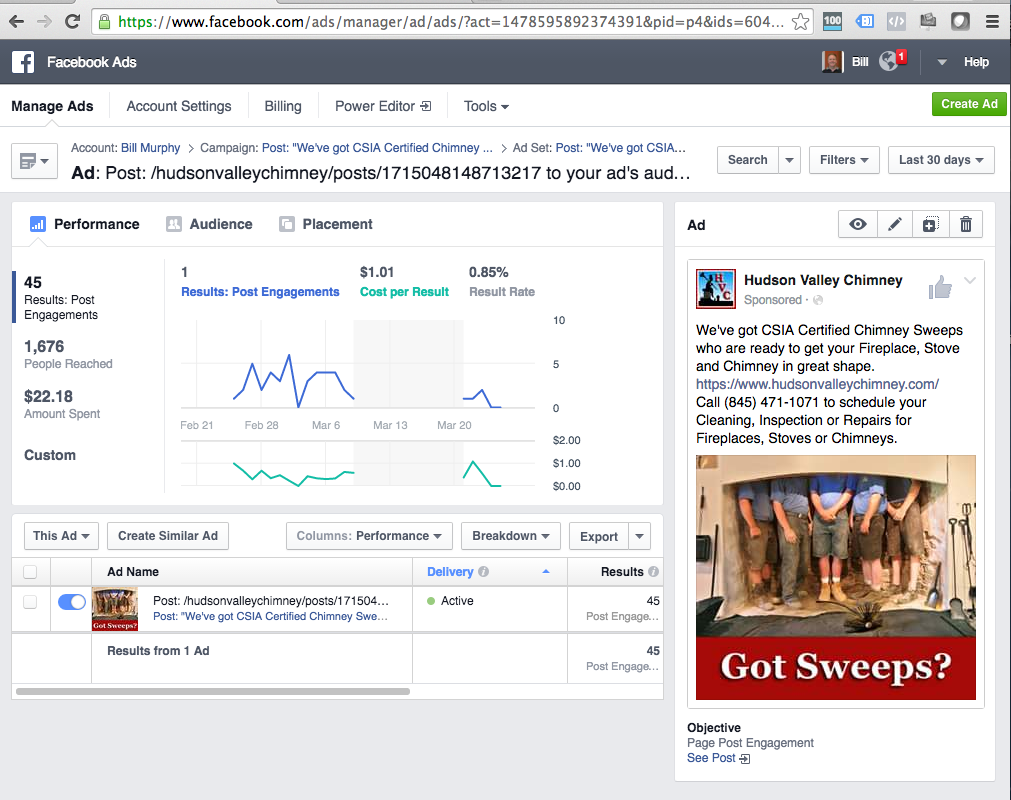Click the Delivery info icon

coord(484,572)
